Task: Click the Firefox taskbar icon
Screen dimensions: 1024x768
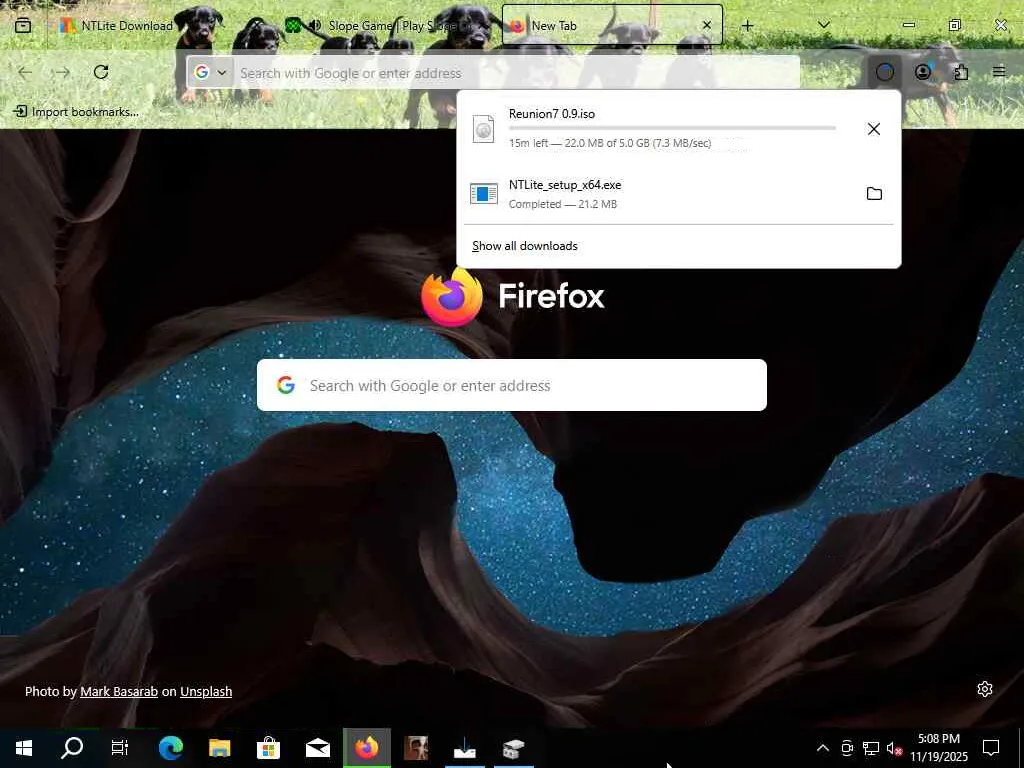Action: click(367, 748)
